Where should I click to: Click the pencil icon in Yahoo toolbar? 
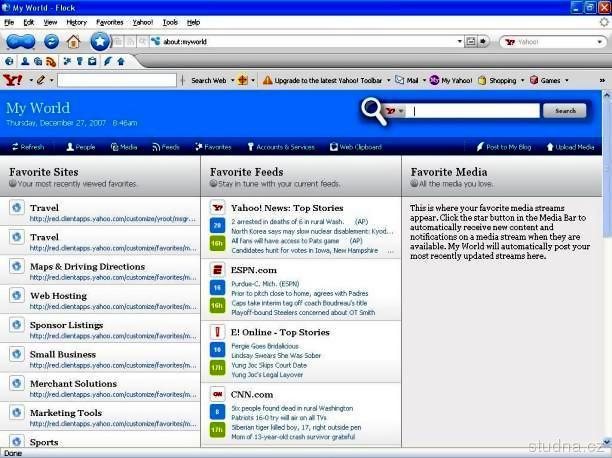point(41,80)
